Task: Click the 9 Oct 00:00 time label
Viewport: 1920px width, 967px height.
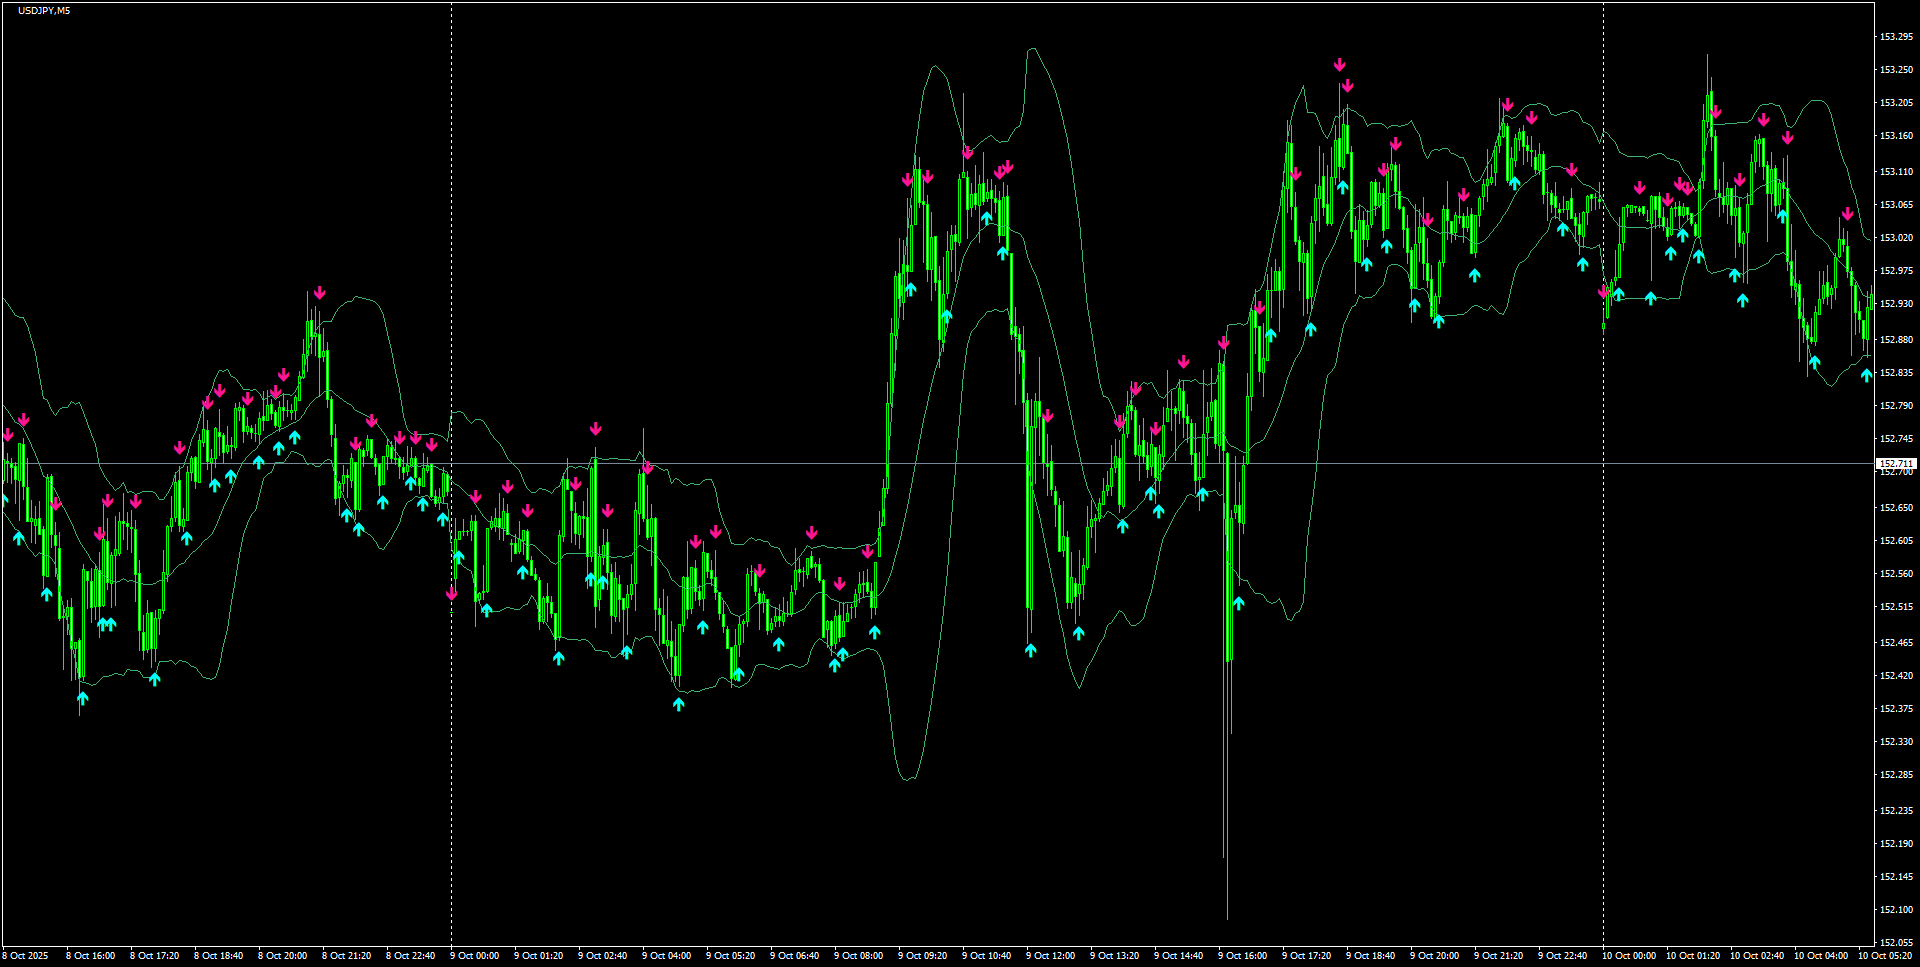Action: pyautogui.click(x=474, y=956)
